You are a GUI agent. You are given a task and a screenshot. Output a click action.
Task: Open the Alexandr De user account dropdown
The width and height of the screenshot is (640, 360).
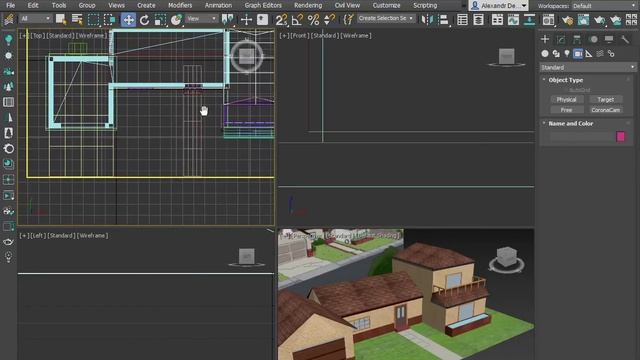click(498, 5)
